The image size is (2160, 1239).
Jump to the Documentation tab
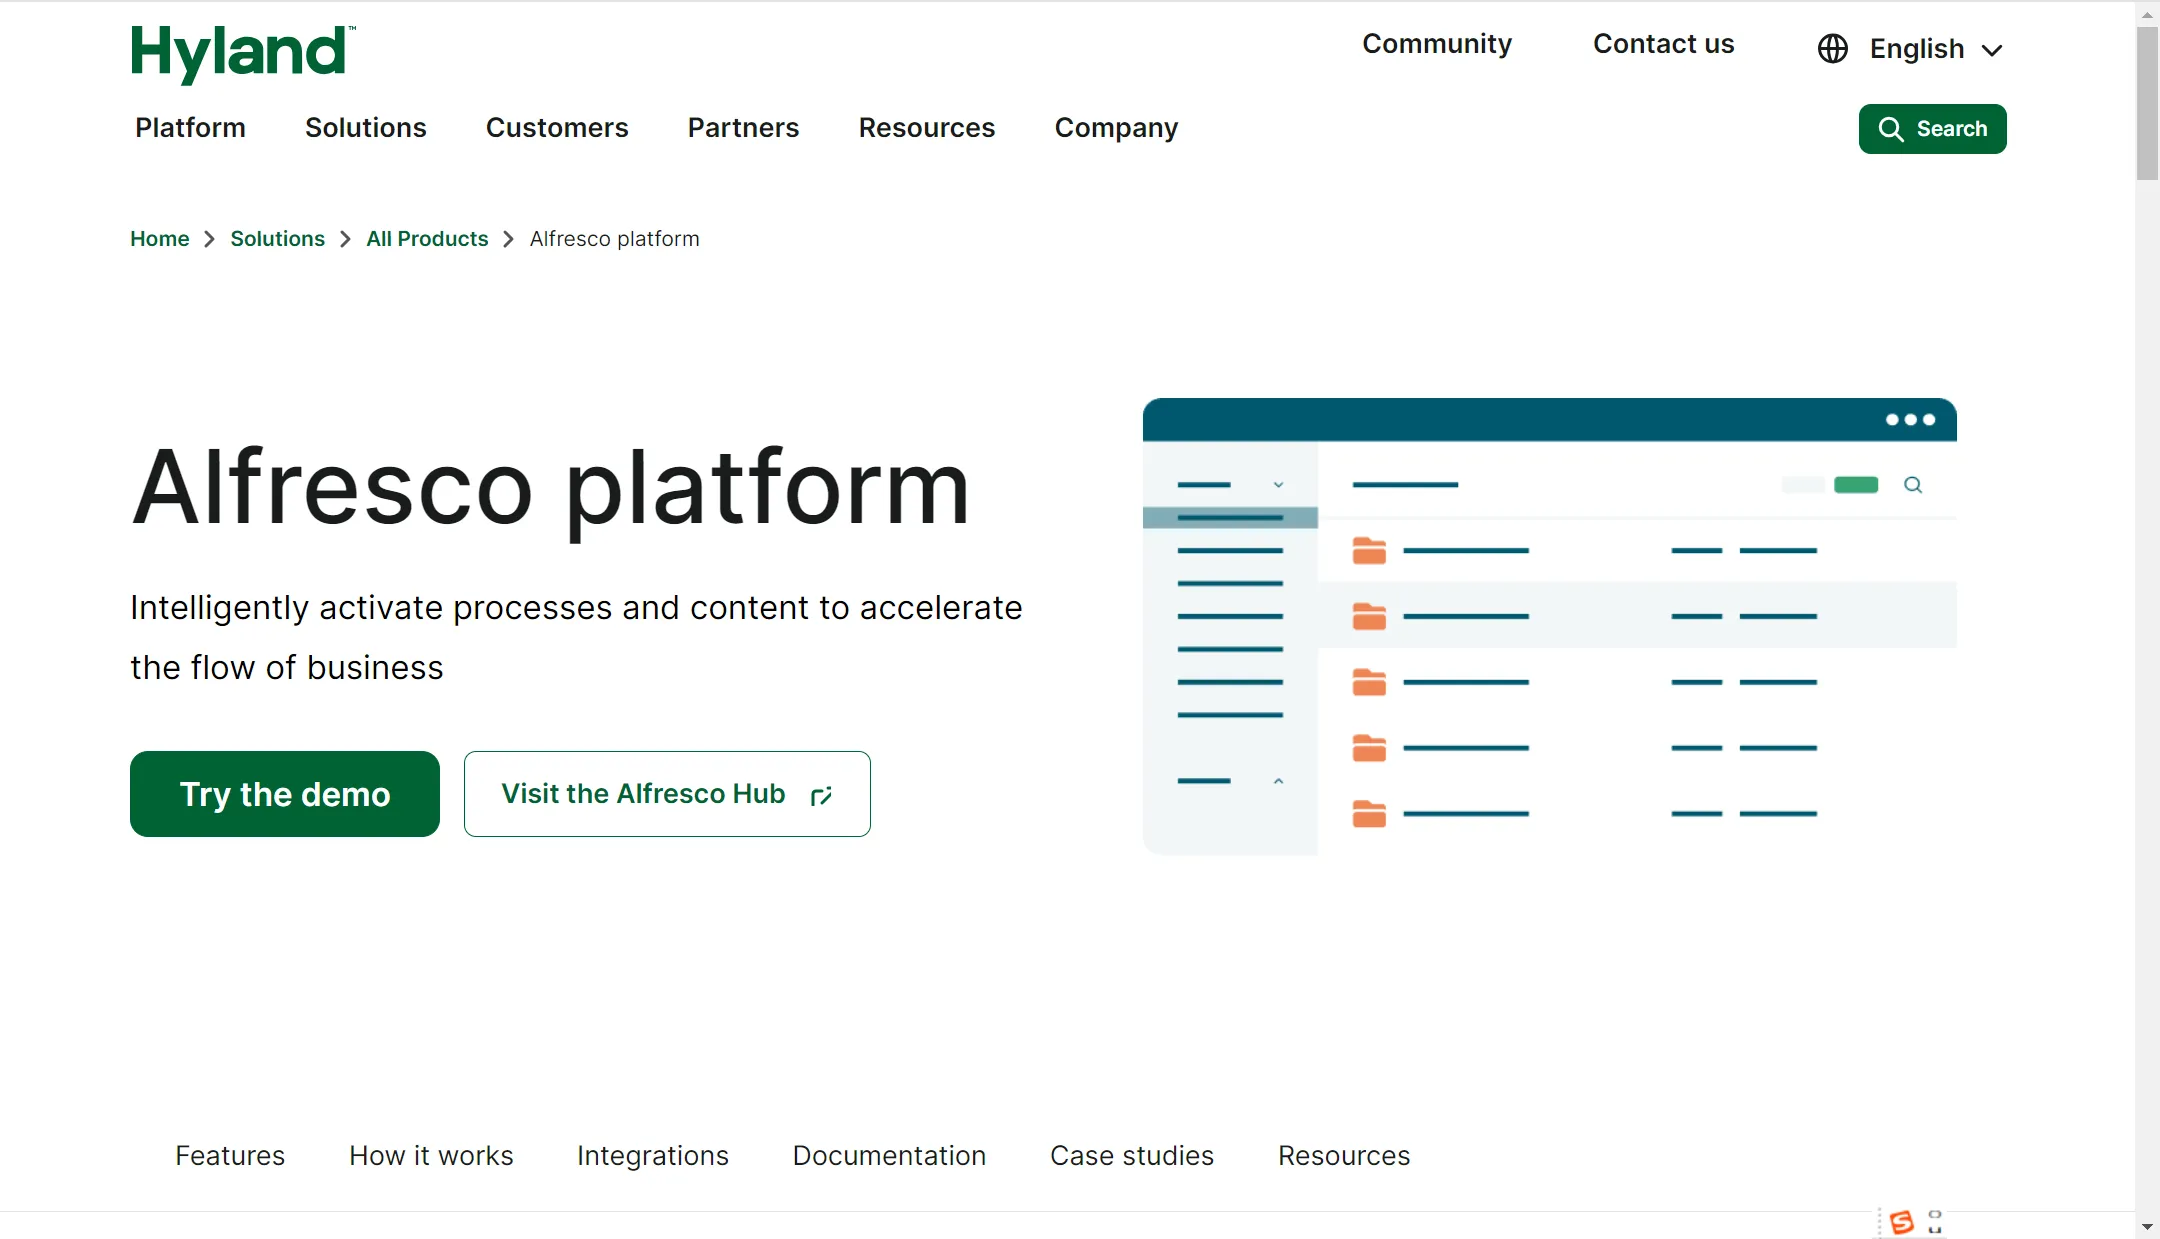(889, 1156)
